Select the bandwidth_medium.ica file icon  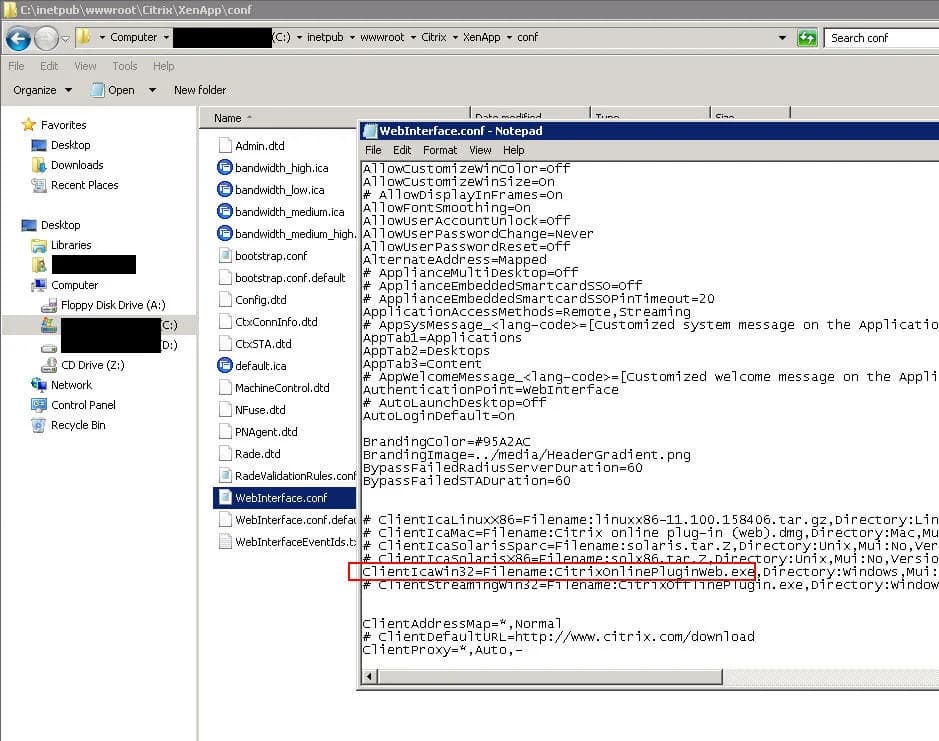click(225, 211)
